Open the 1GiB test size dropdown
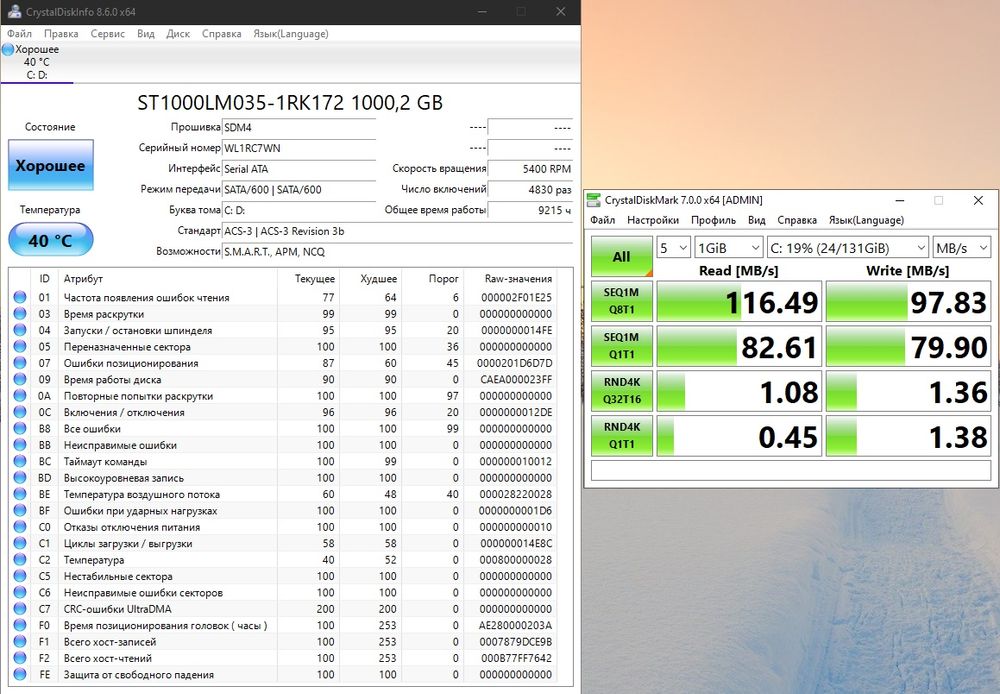Image resolution: width=1000 pixels, height=694 pixels. [728, 247]
